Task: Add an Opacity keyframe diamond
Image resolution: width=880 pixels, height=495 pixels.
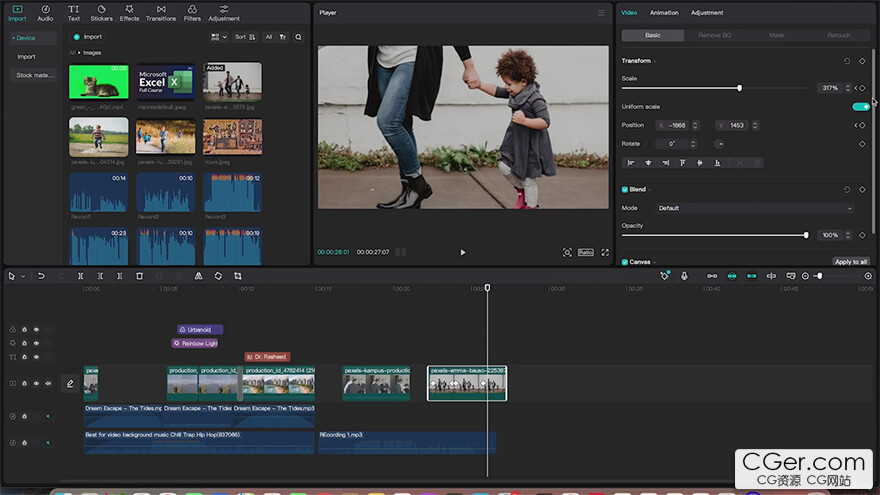Action: 862,235
